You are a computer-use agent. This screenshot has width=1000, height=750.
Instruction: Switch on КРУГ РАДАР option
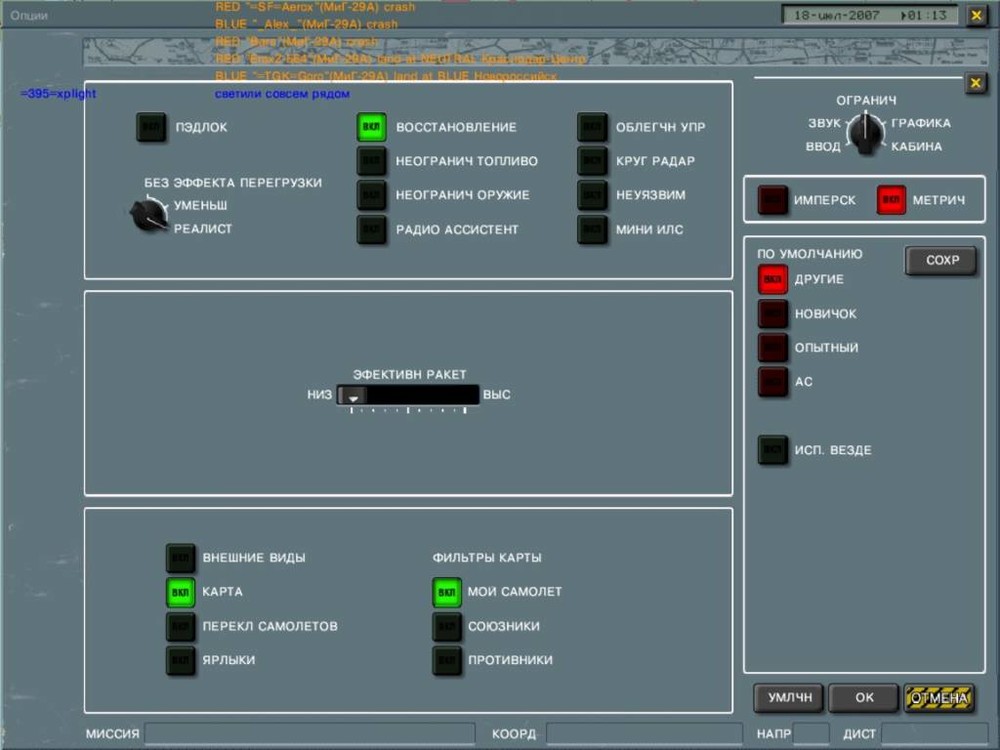(592, 160)
